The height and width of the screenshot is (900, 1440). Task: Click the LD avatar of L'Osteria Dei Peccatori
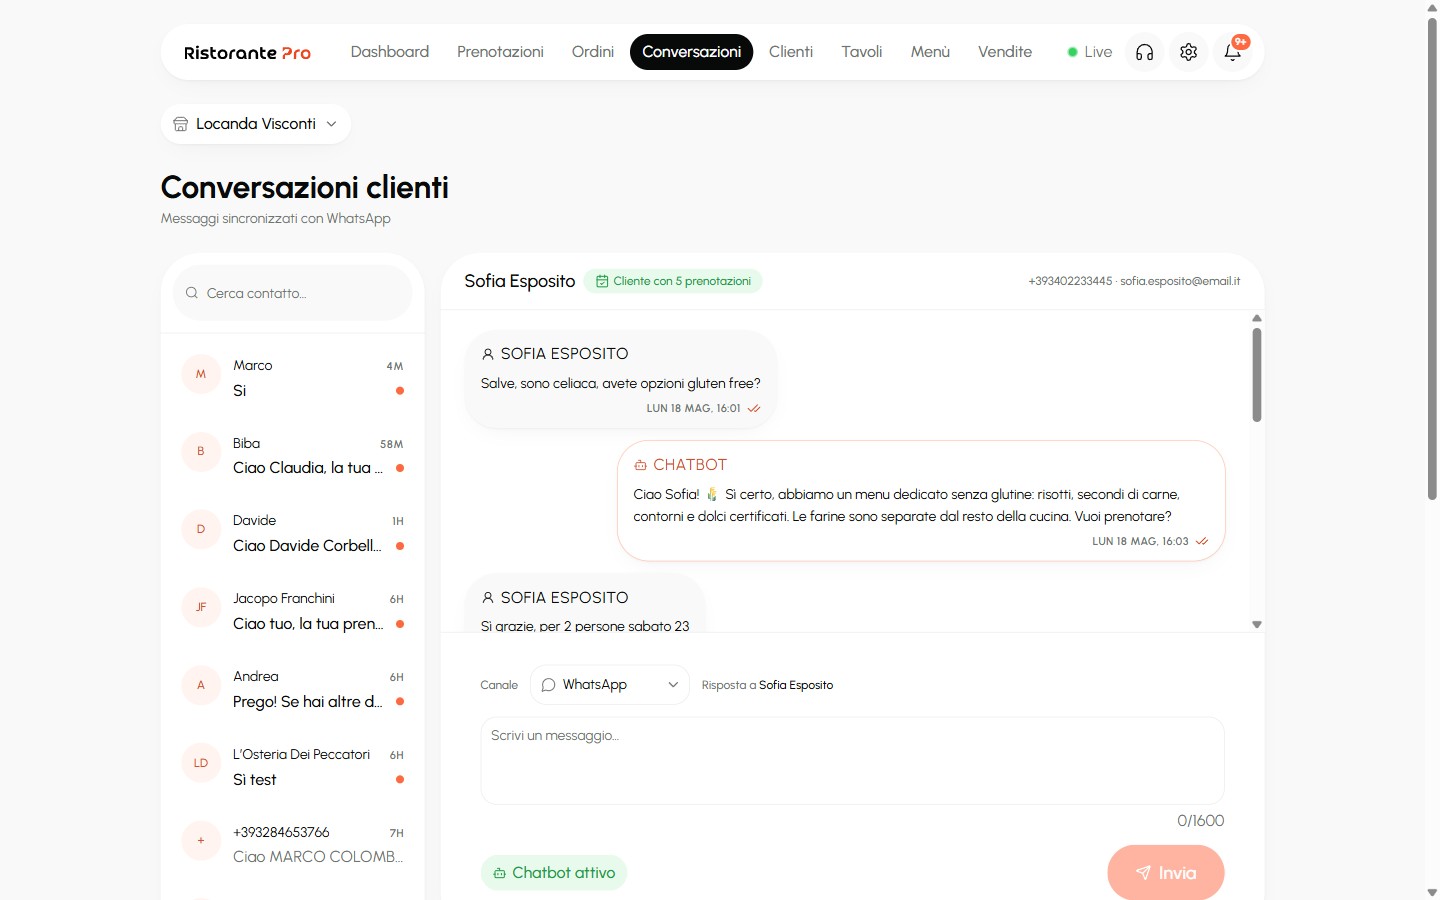tap(201, 763)
